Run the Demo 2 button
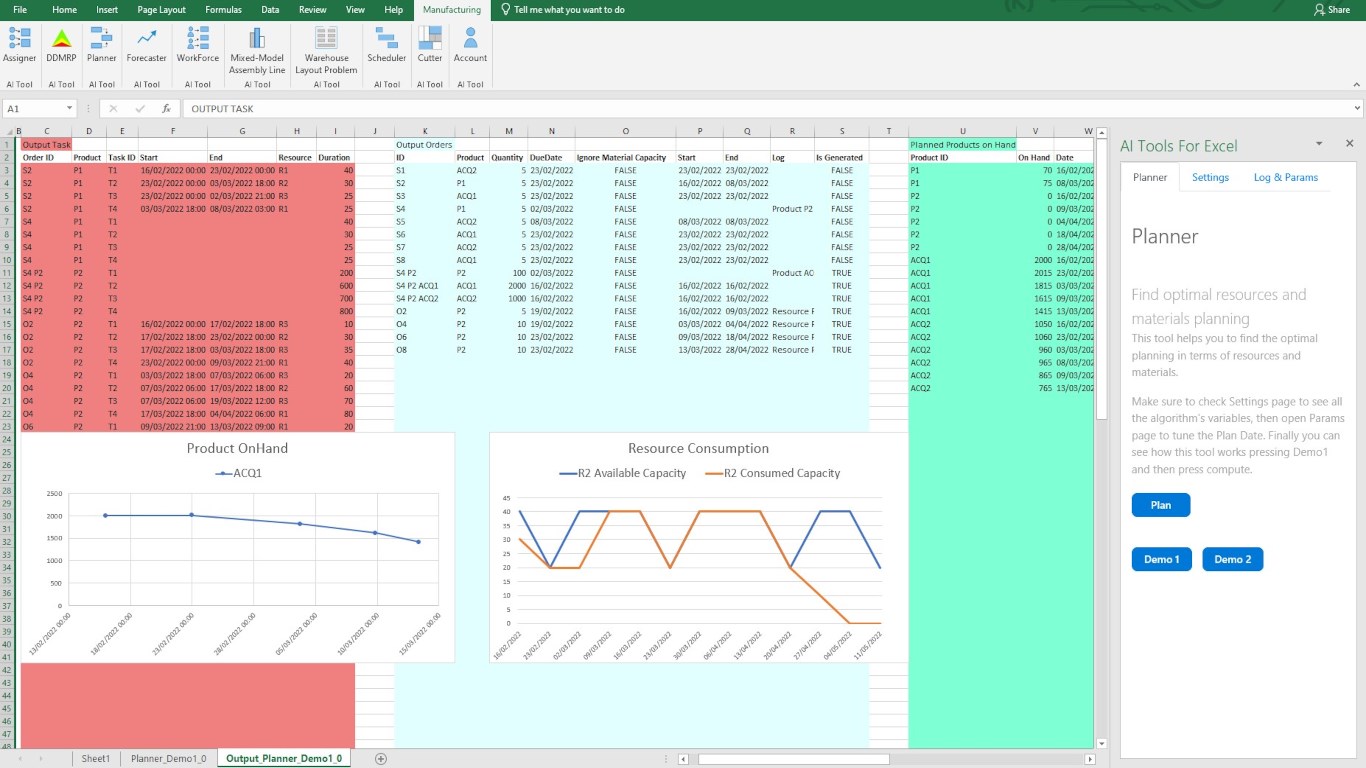This screenshot has width=1366, height=768. coord(1233,559)
